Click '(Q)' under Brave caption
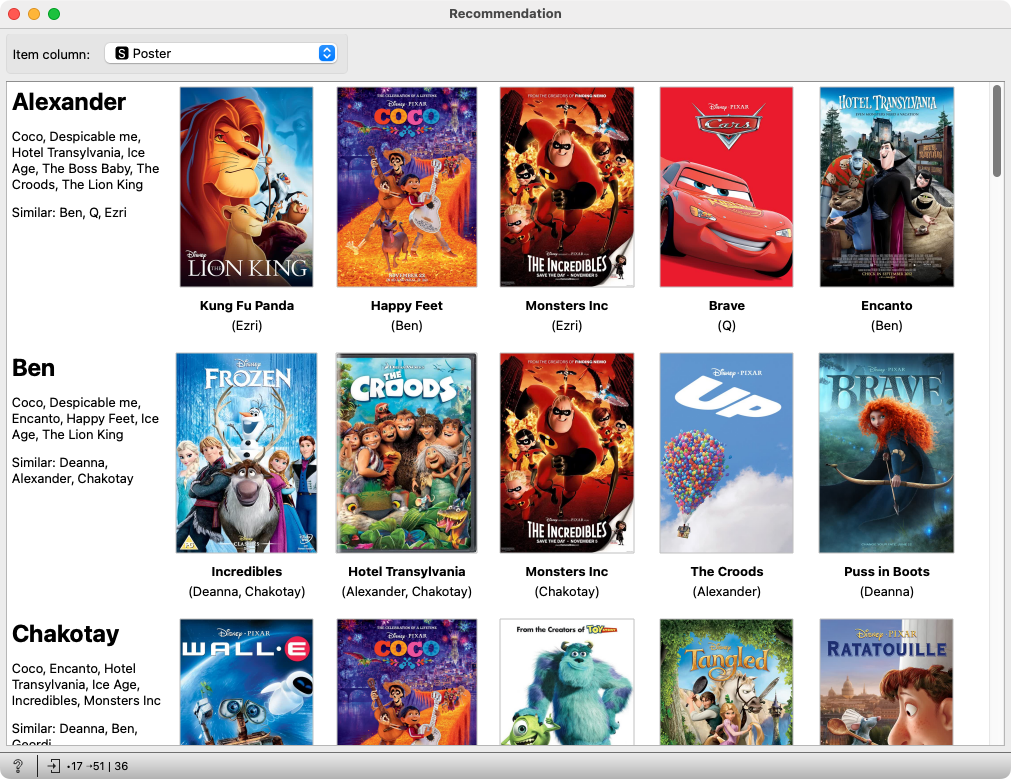Screen dimensions: 1011x779 click(x=727, y=326)
